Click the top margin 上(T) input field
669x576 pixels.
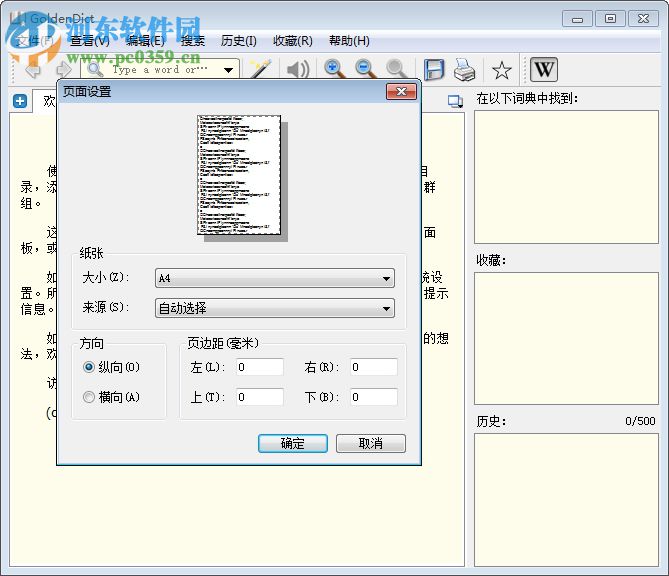coord(259,397)
